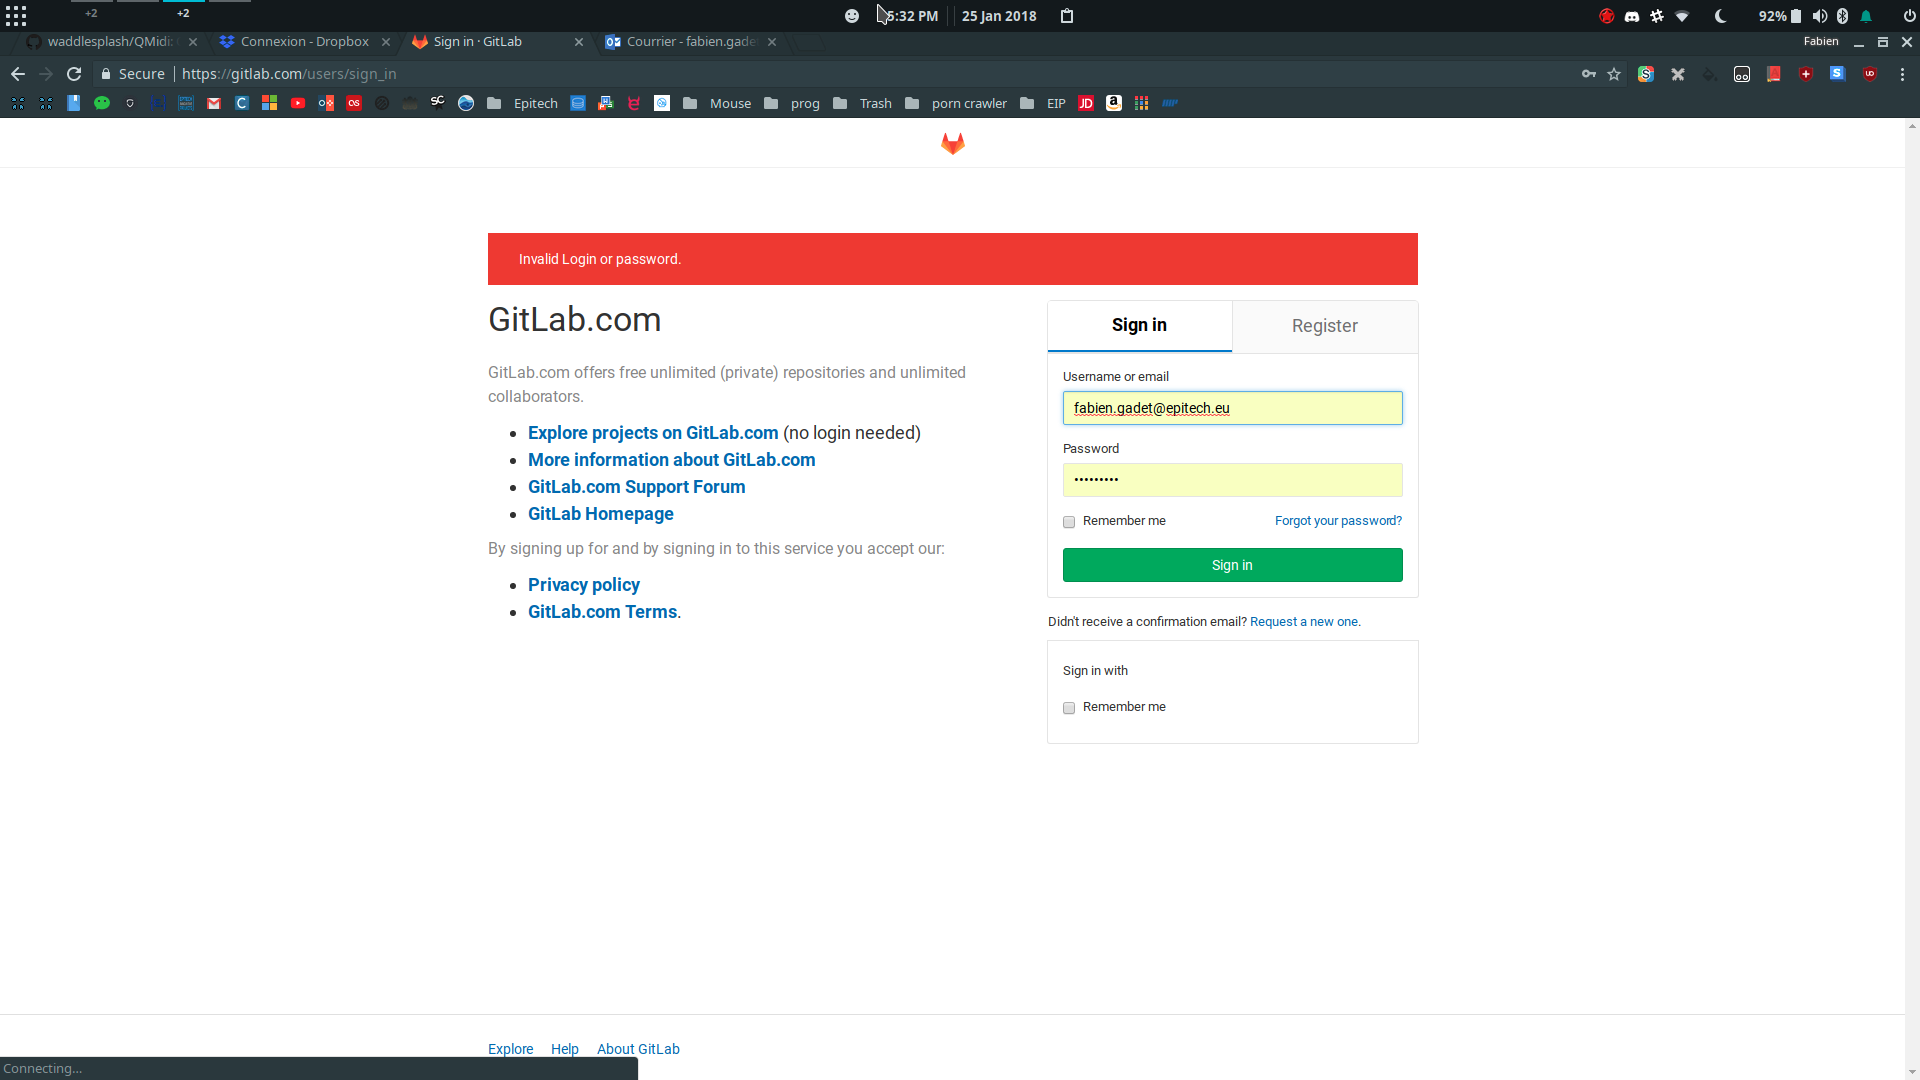Click the 92% battery indicator
The image size is (1920, 1080).
(x=1779, y=16)
